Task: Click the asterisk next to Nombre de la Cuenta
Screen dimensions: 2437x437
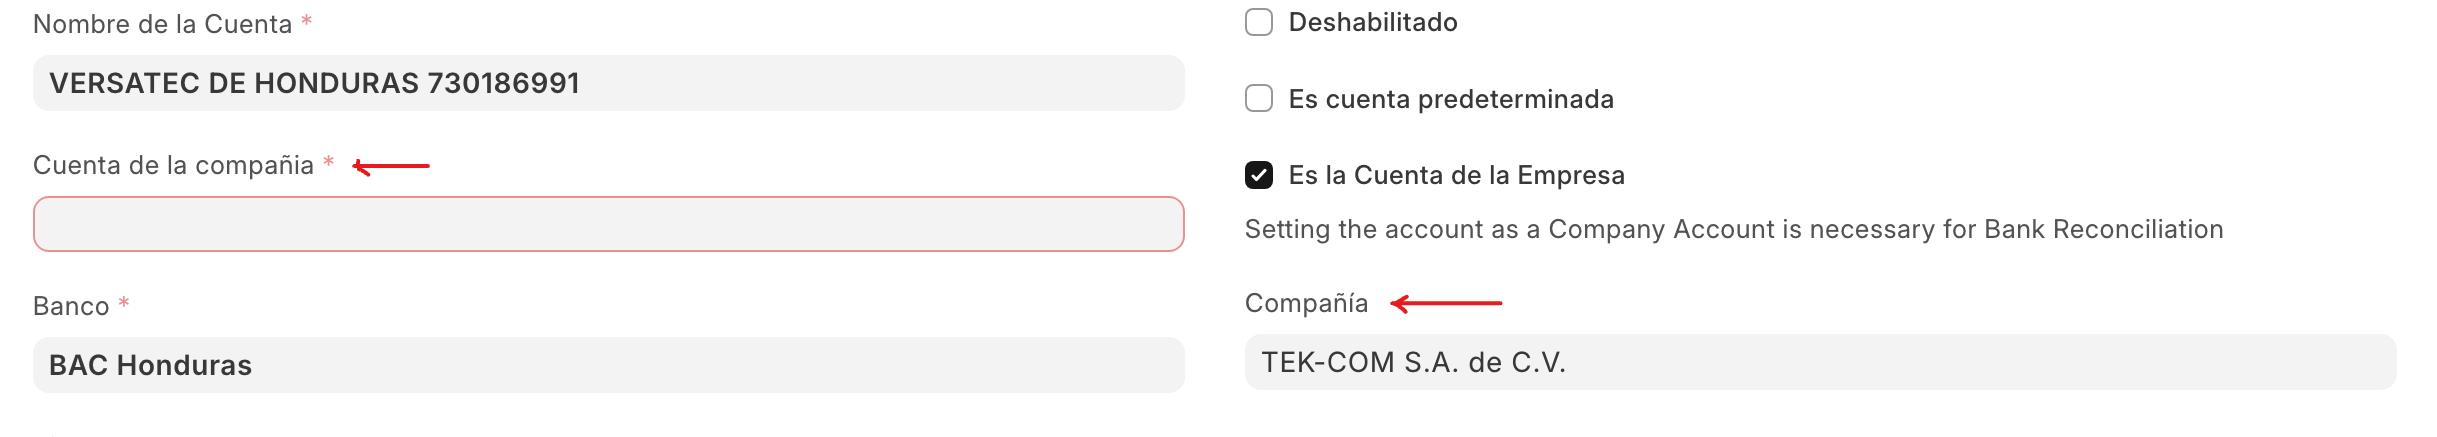Action: coord(307,21)
